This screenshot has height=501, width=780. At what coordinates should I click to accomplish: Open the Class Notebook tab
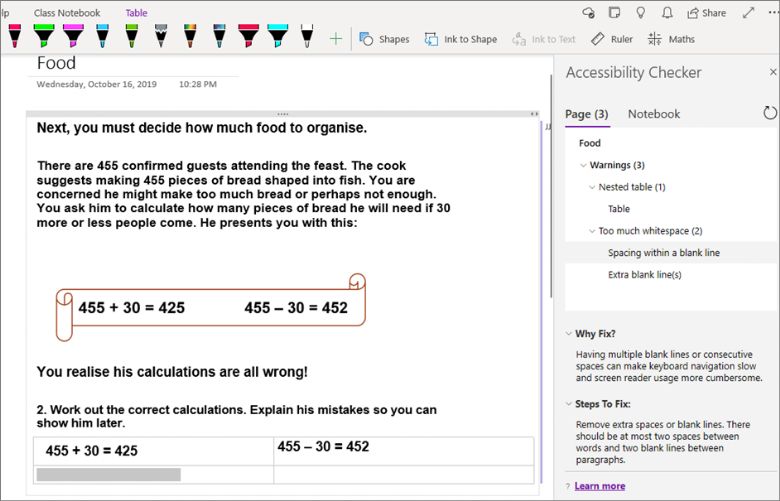click(67, 13)
